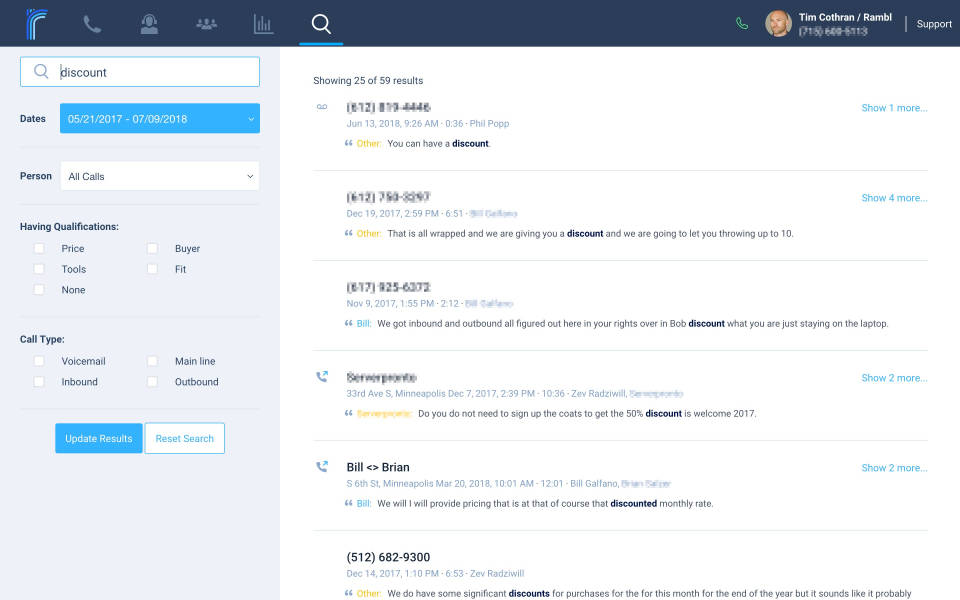The height and width of the screenshot is (600, 960).
Task: Open the phone calls nav icon
Action: (x=92, y=24)
